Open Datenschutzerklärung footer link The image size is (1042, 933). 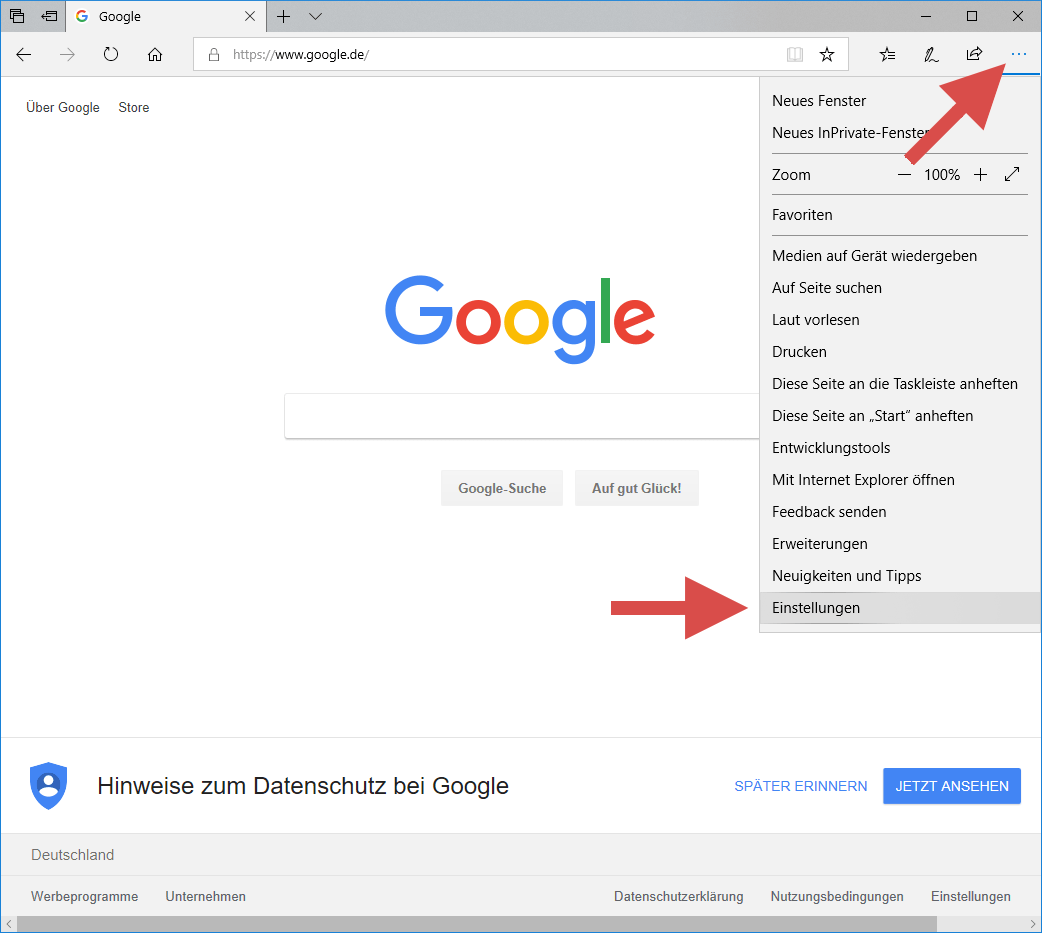point(678,896)
